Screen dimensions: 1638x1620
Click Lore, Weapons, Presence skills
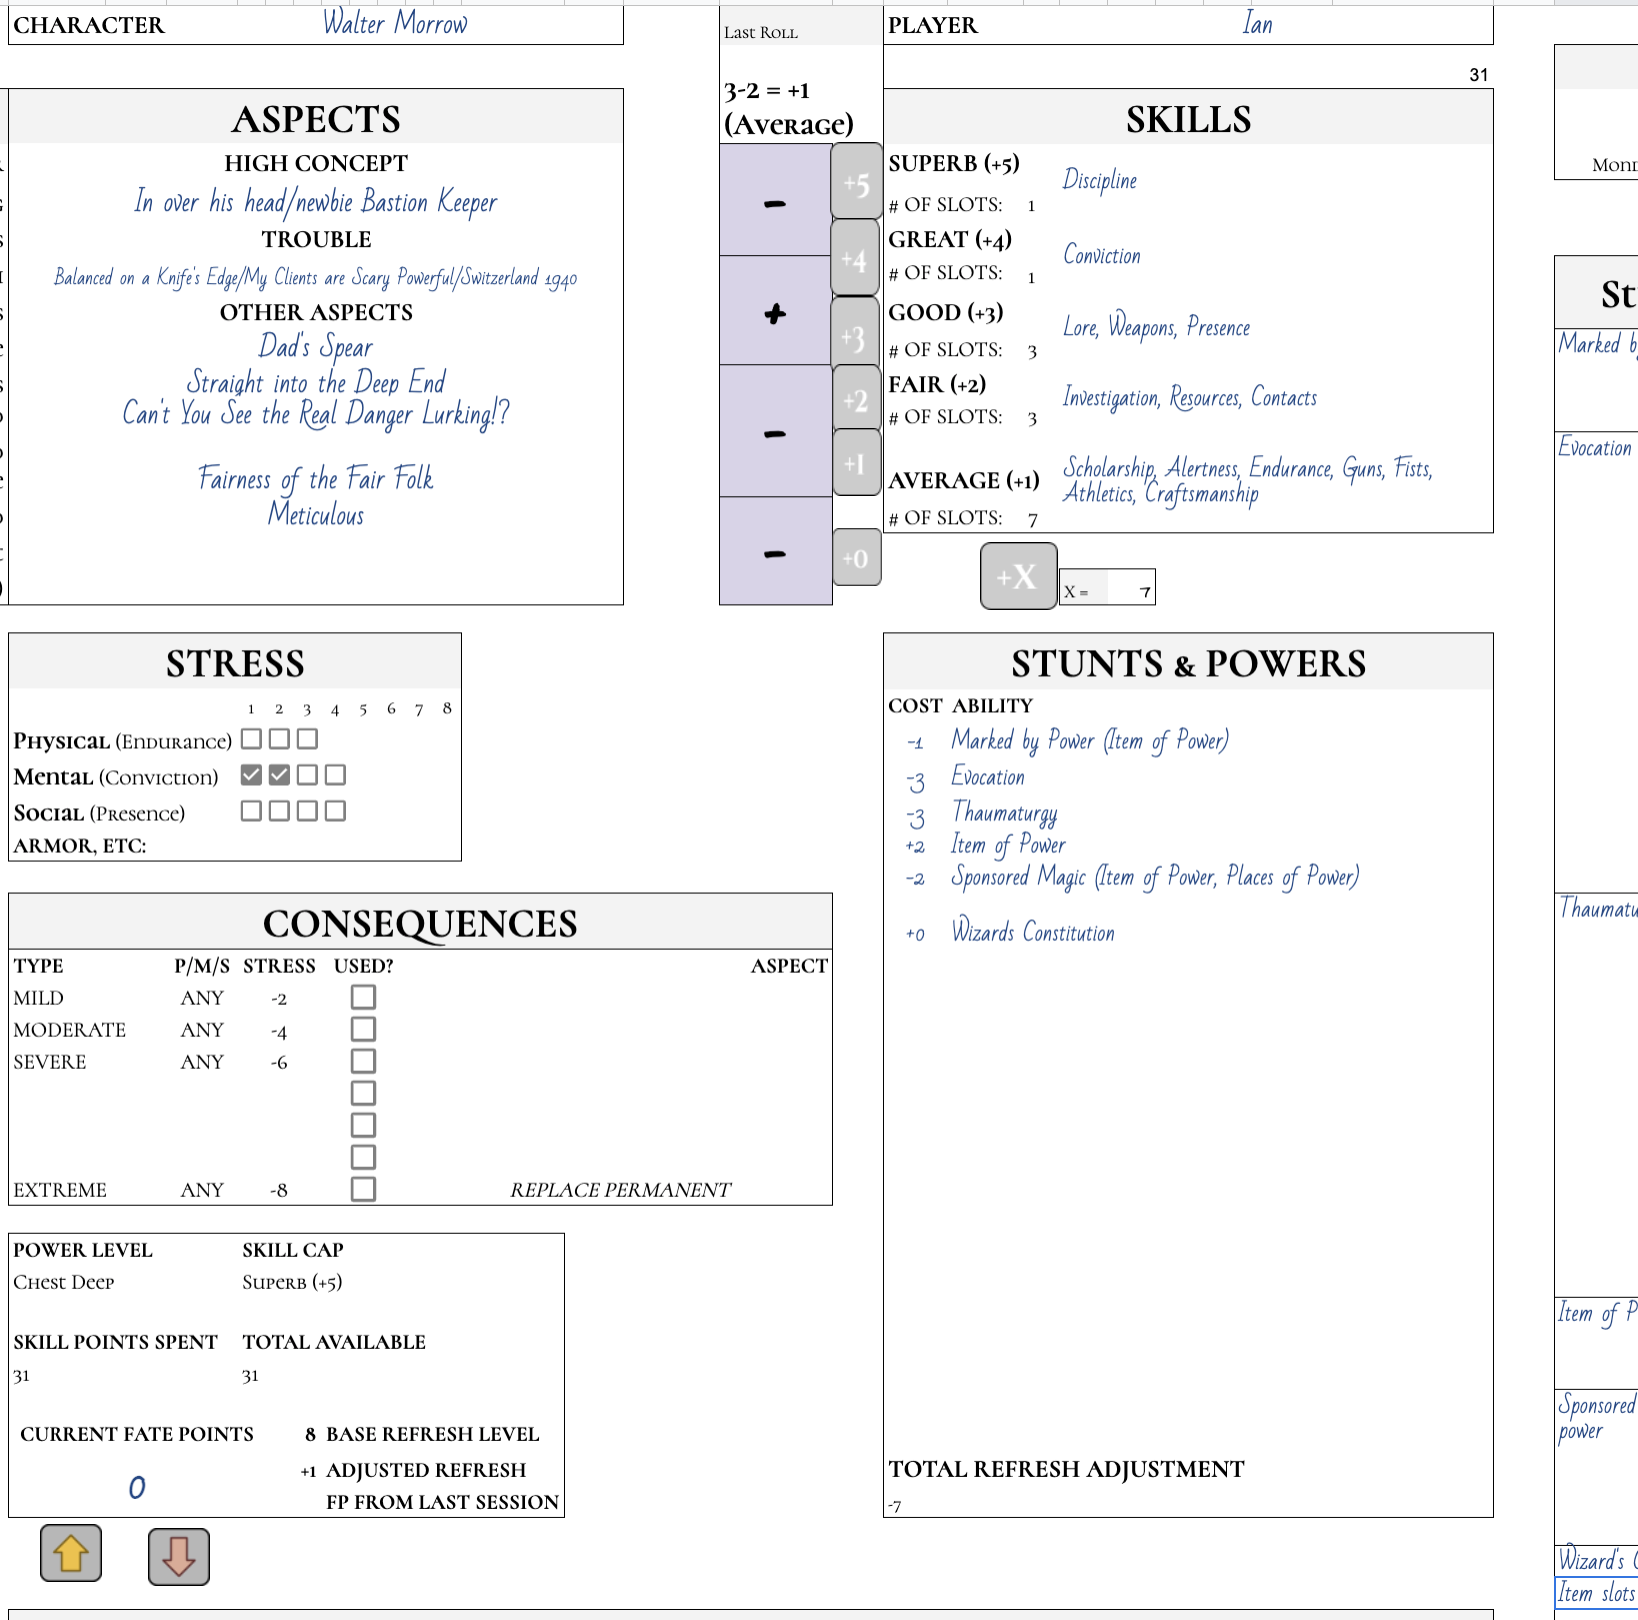(x=1156, y=326)
